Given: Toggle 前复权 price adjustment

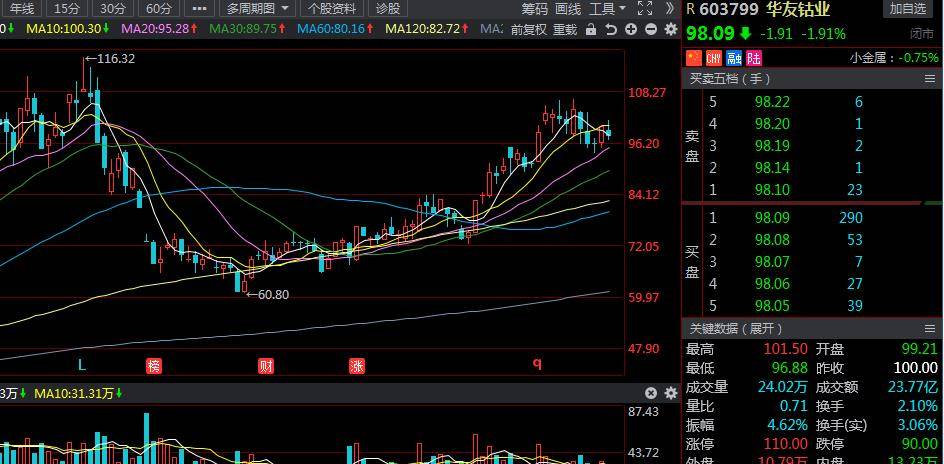Looking at the screenshot, I should click(x=529, y=29).
